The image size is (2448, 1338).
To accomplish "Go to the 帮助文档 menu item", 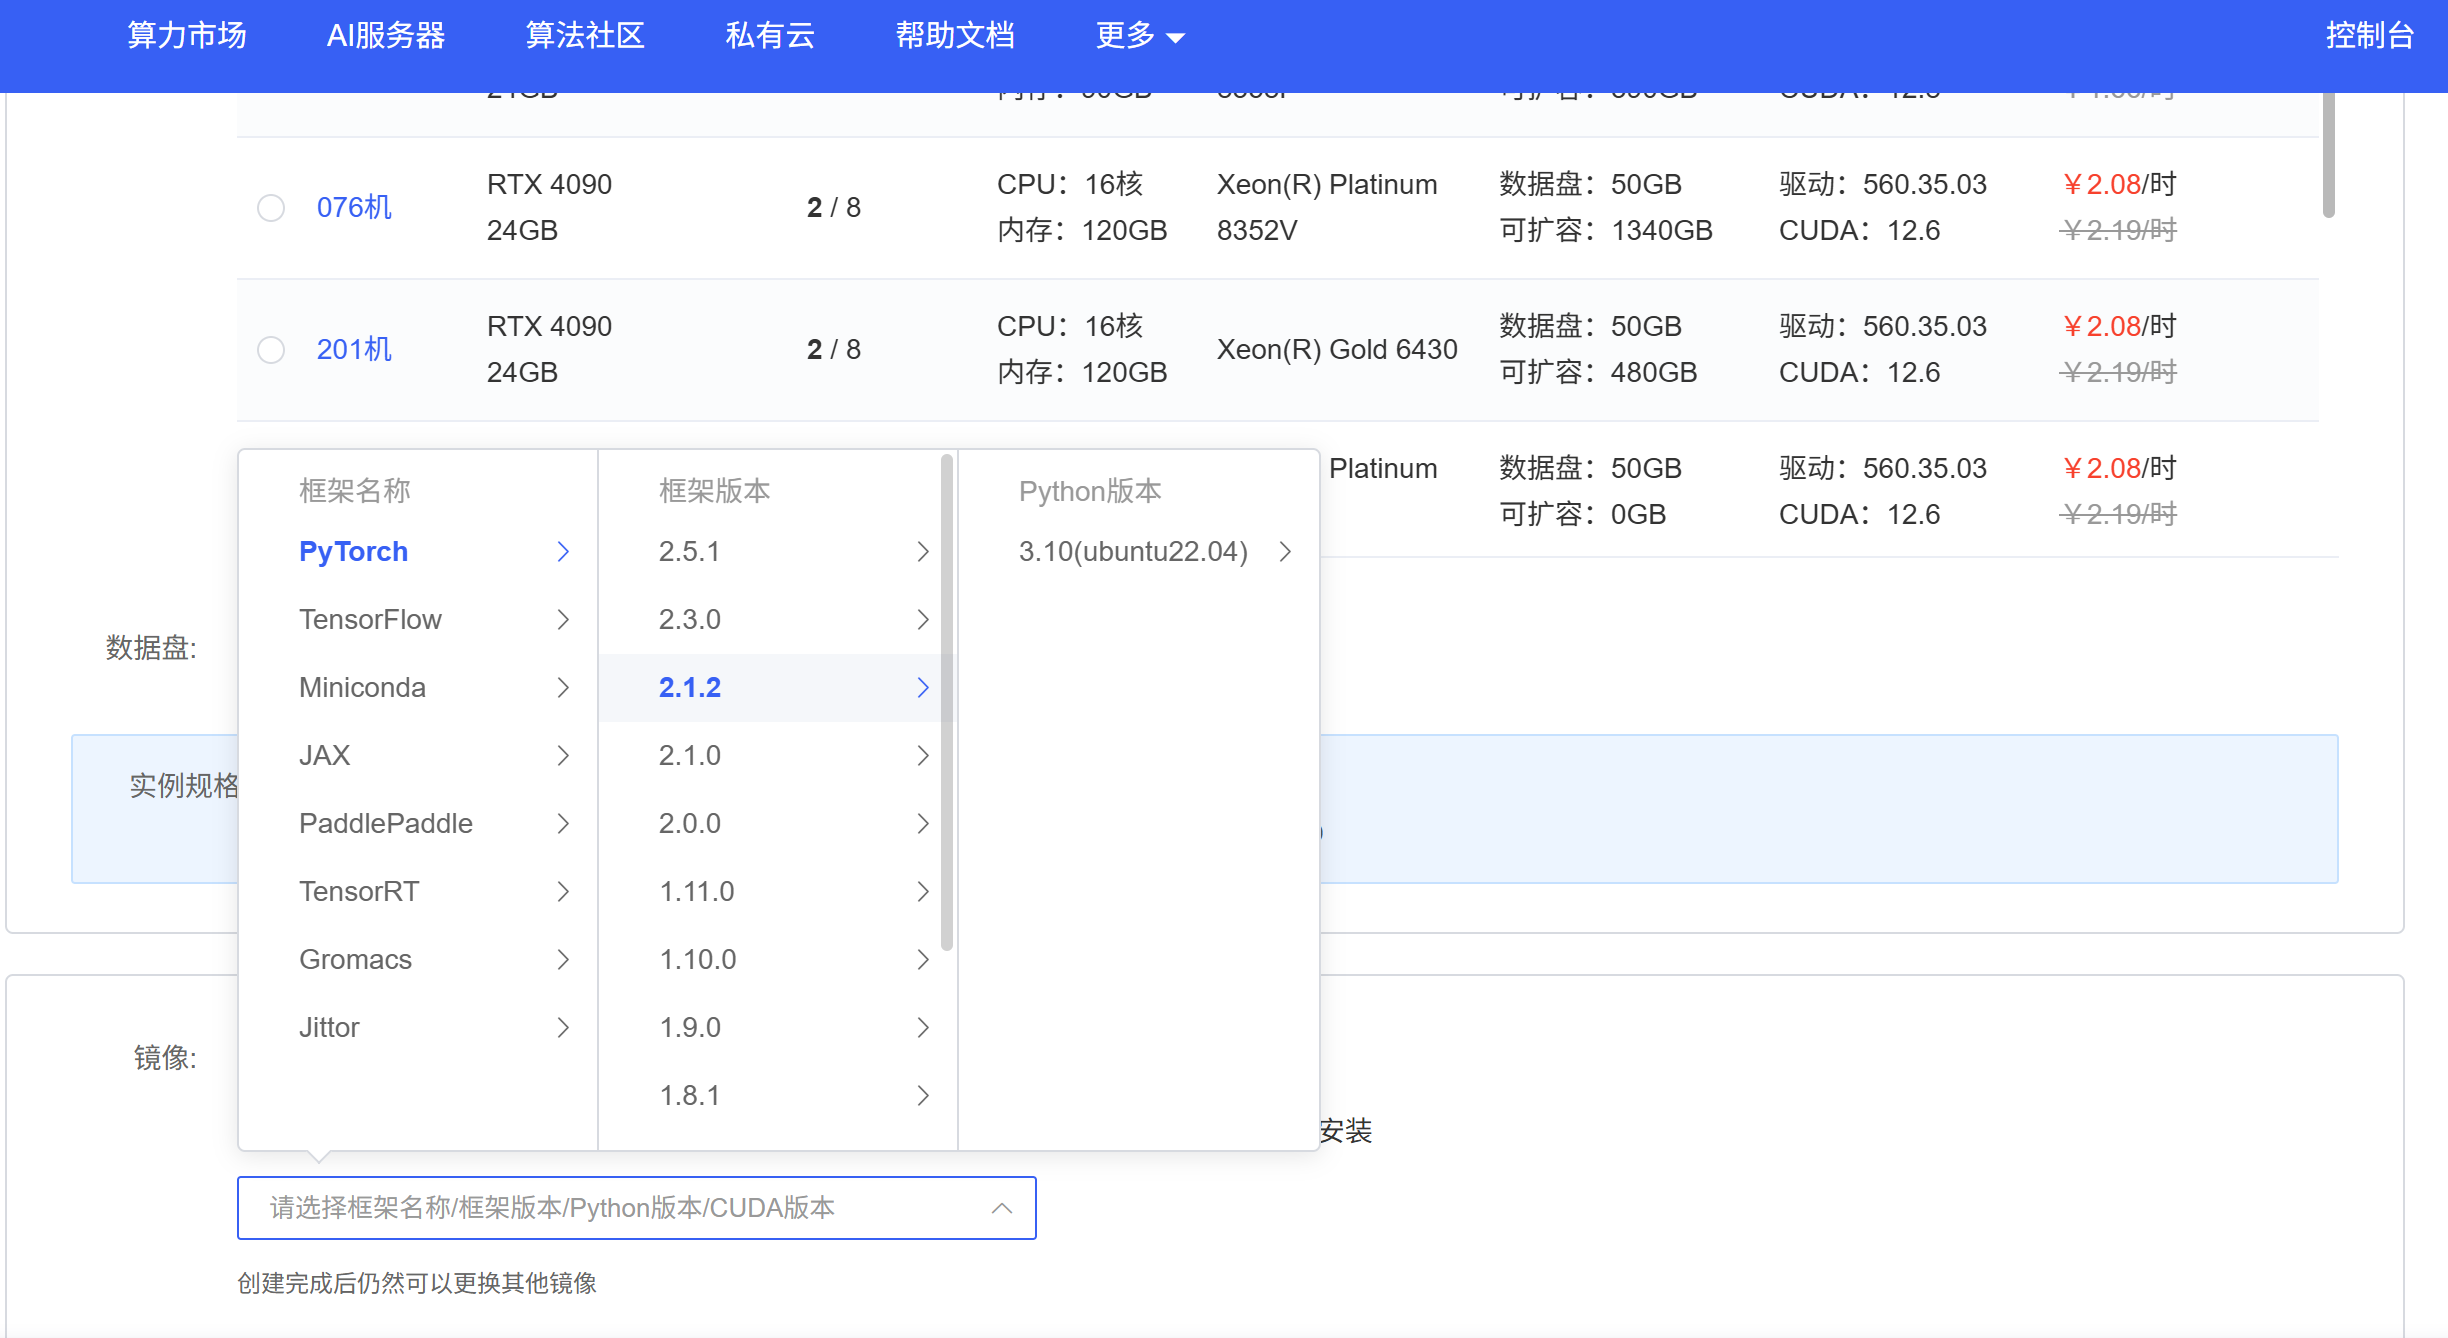I will 955,36.
